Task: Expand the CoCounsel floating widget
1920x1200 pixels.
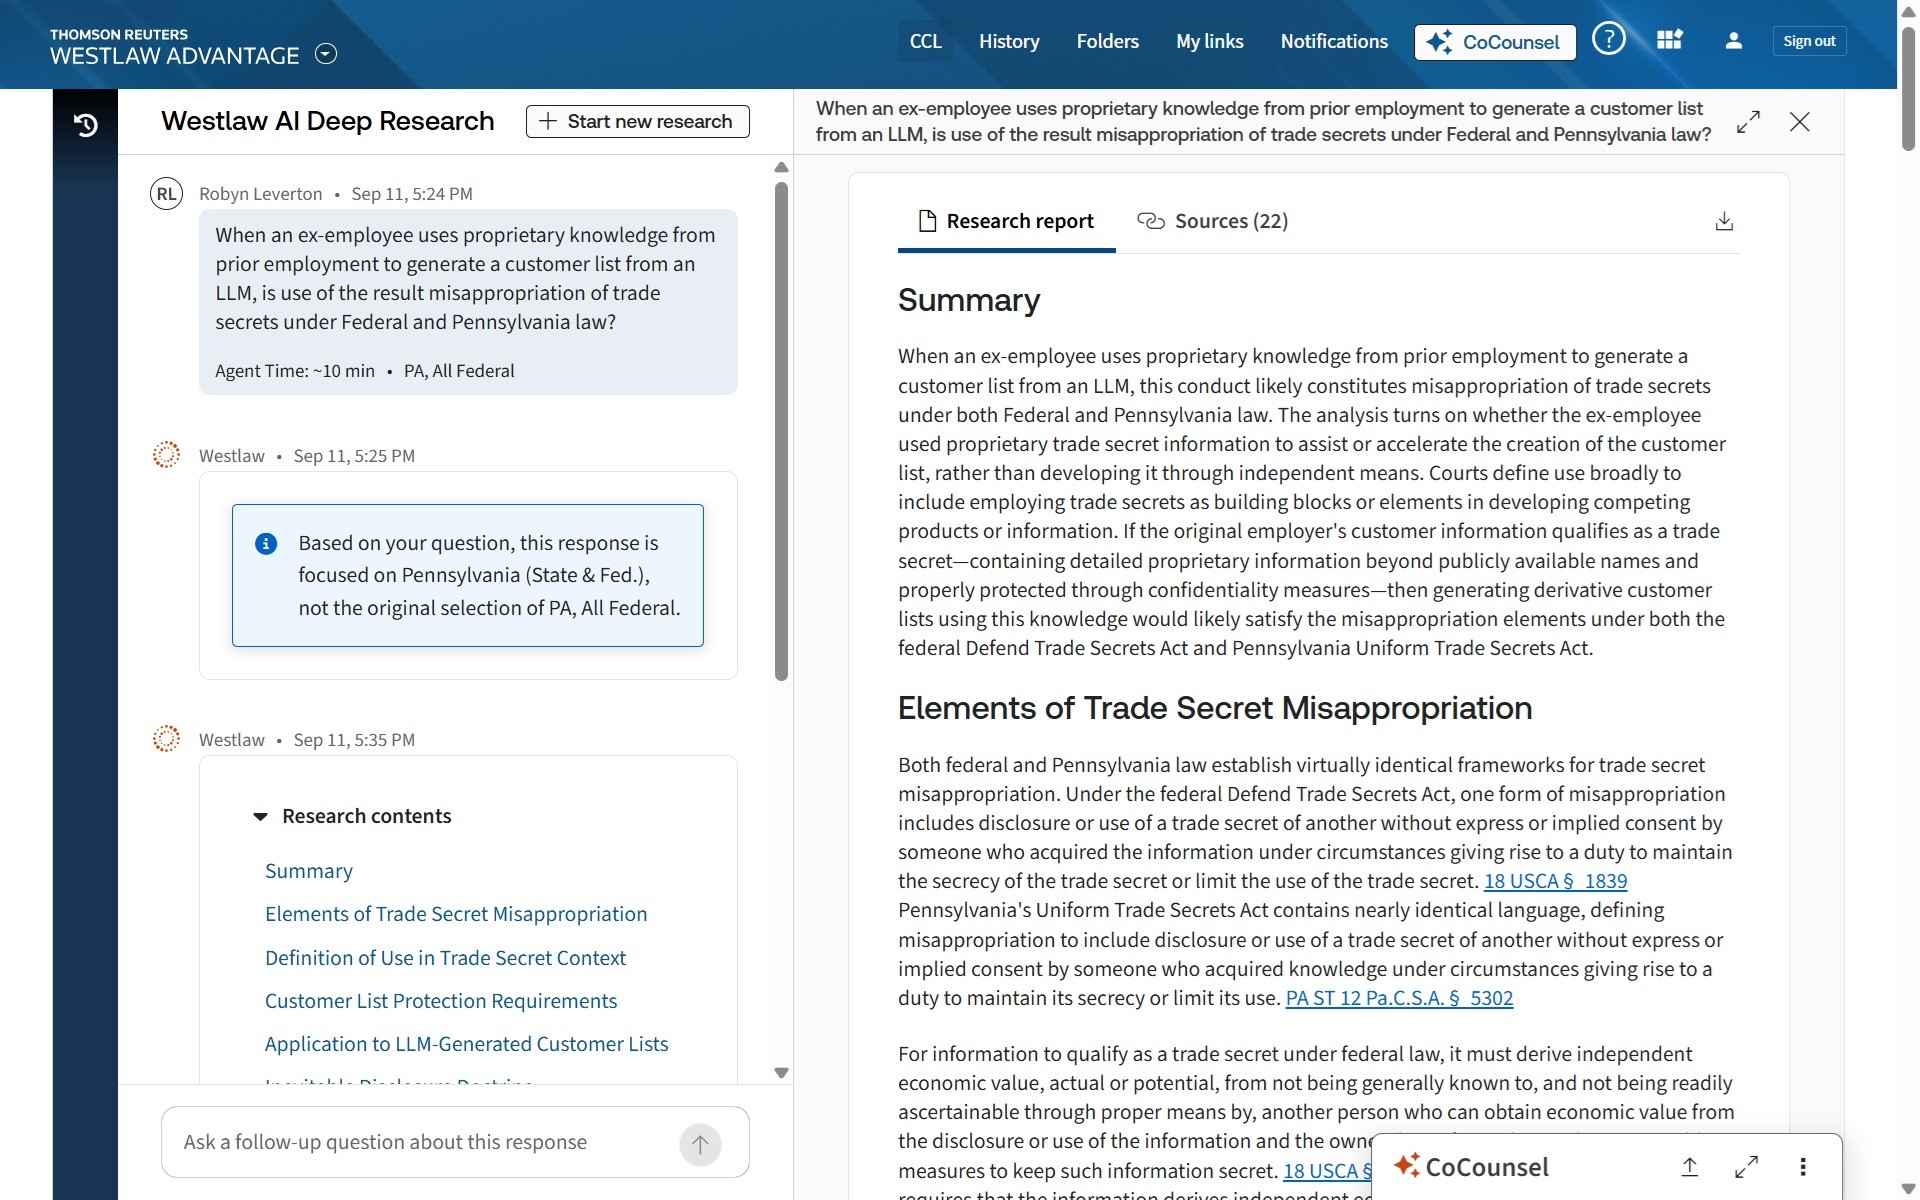Action: click(1747, 1167)
